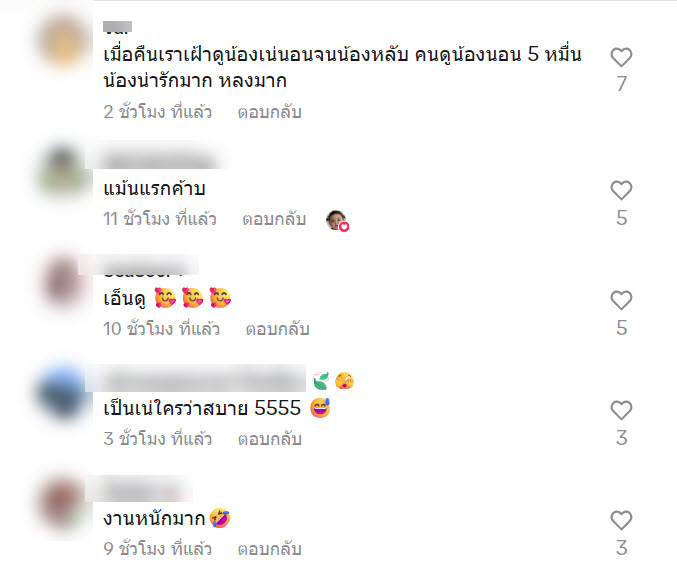677x565 pixels.
Task: Reply to the 11 ชั่วโมง ที่แล้ว comment
Action: 274,219
